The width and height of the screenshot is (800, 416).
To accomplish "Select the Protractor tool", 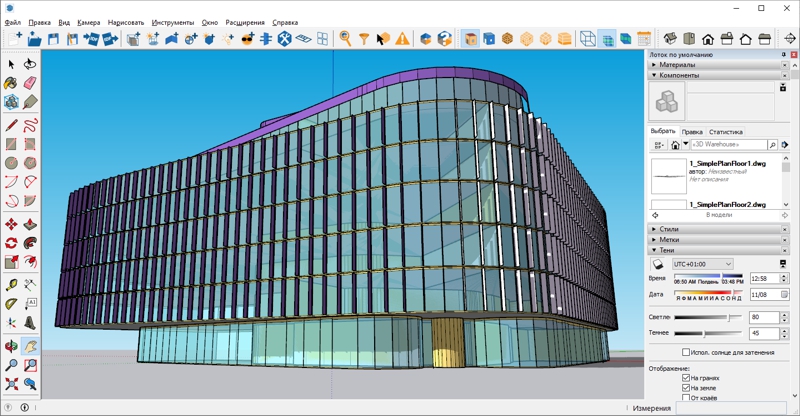I will click(x=11, y=304).
